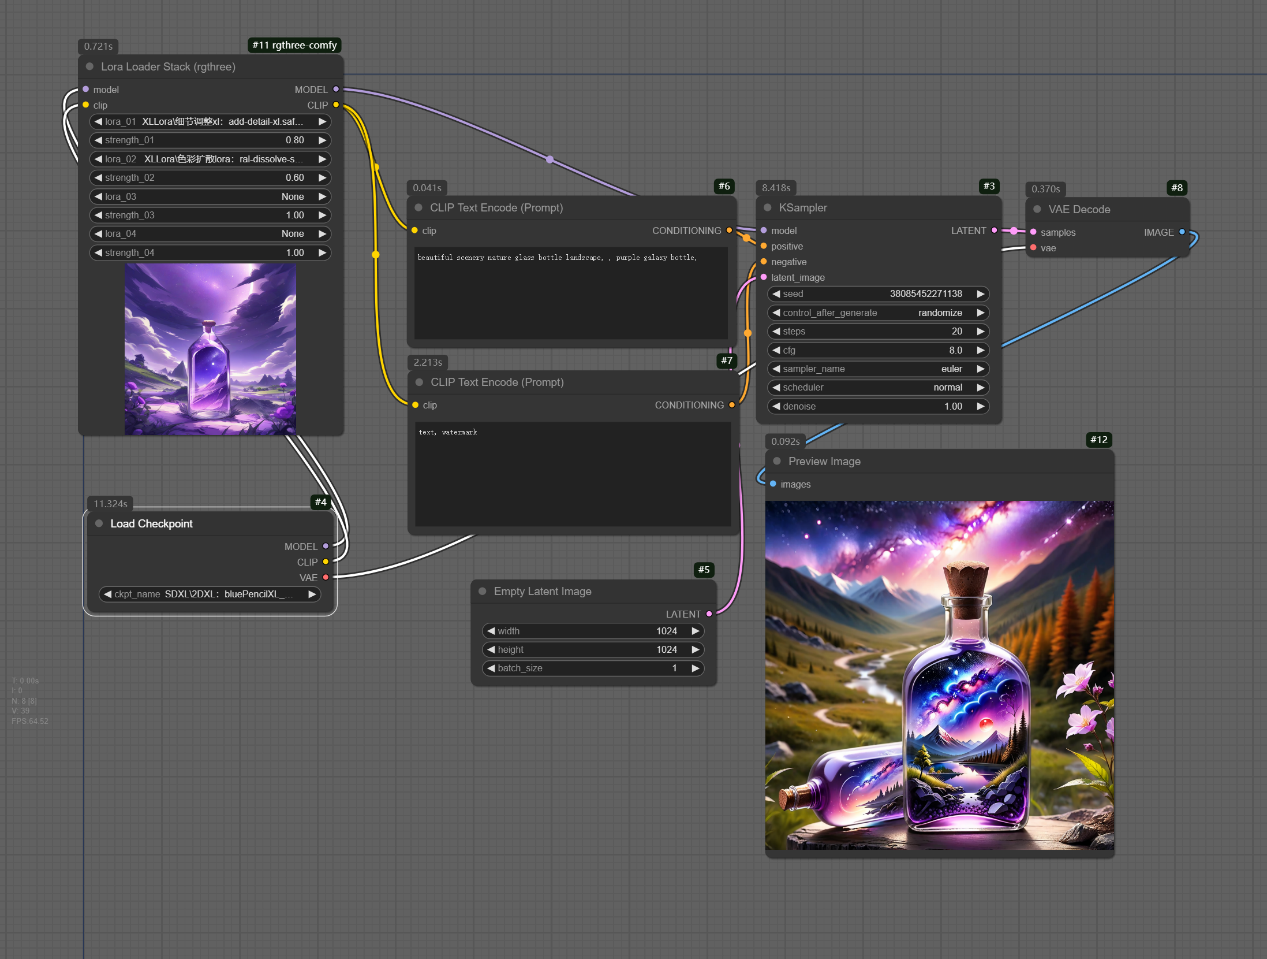The width and height of the screenshot is (1267, 959).
Task: Open the lora_03 None selector
Action: (210, 197)
